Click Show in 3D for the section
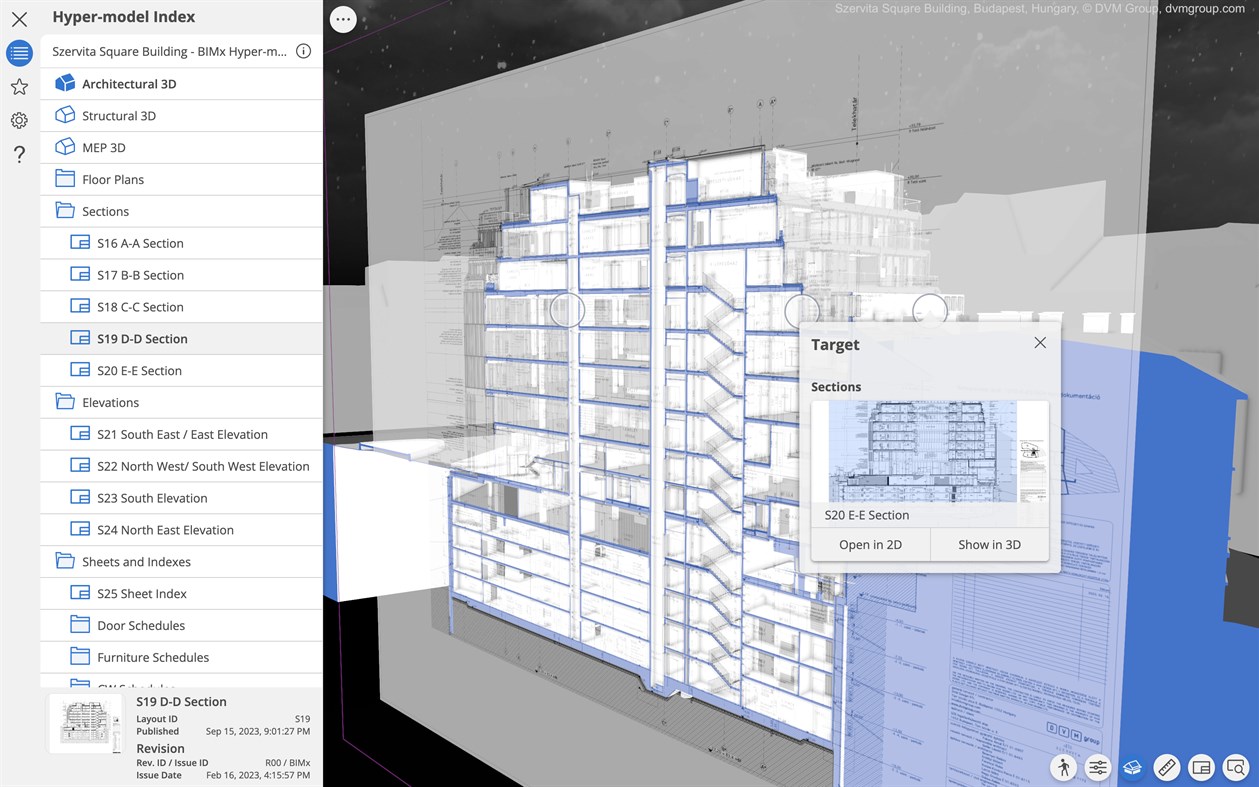The height and width of the screenshot is (787, 1259). pyautogui.click(x=989, y=544)
